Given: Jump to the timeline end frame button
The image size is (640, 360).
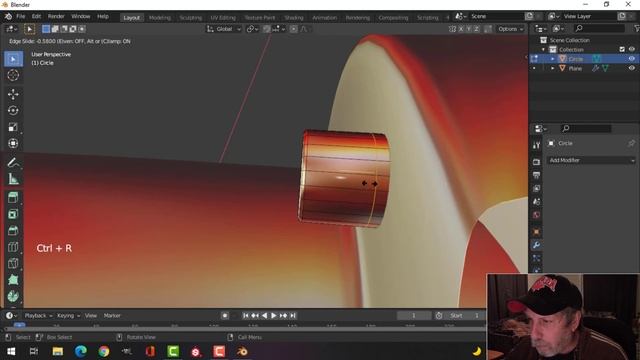Looking at the screenshot, I should coord(293,316).
